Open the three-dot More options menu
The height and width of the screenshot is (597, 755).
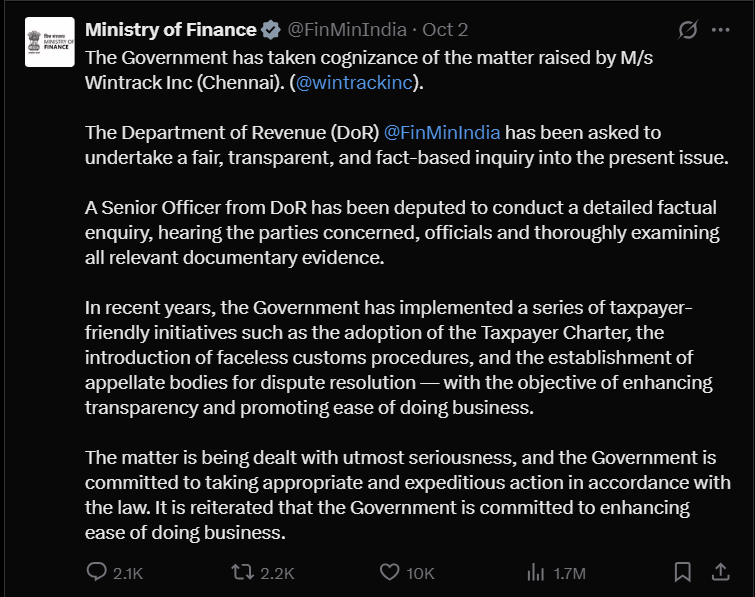coord(720,30)
